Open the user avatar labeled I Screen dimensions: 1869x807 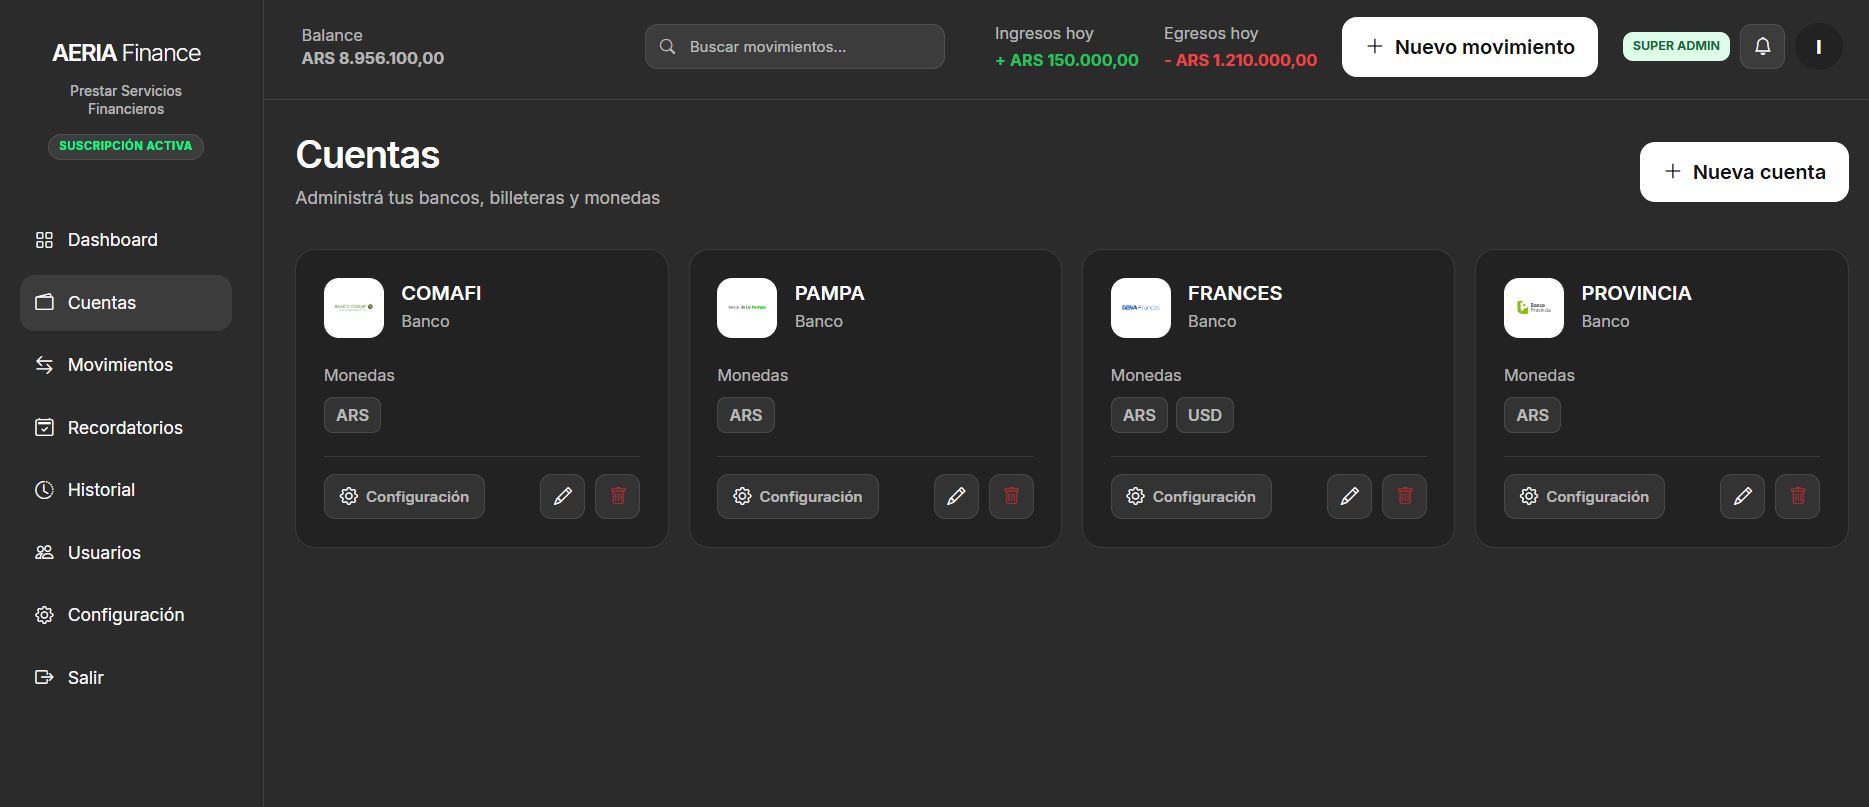click(x=1818, y=46)
